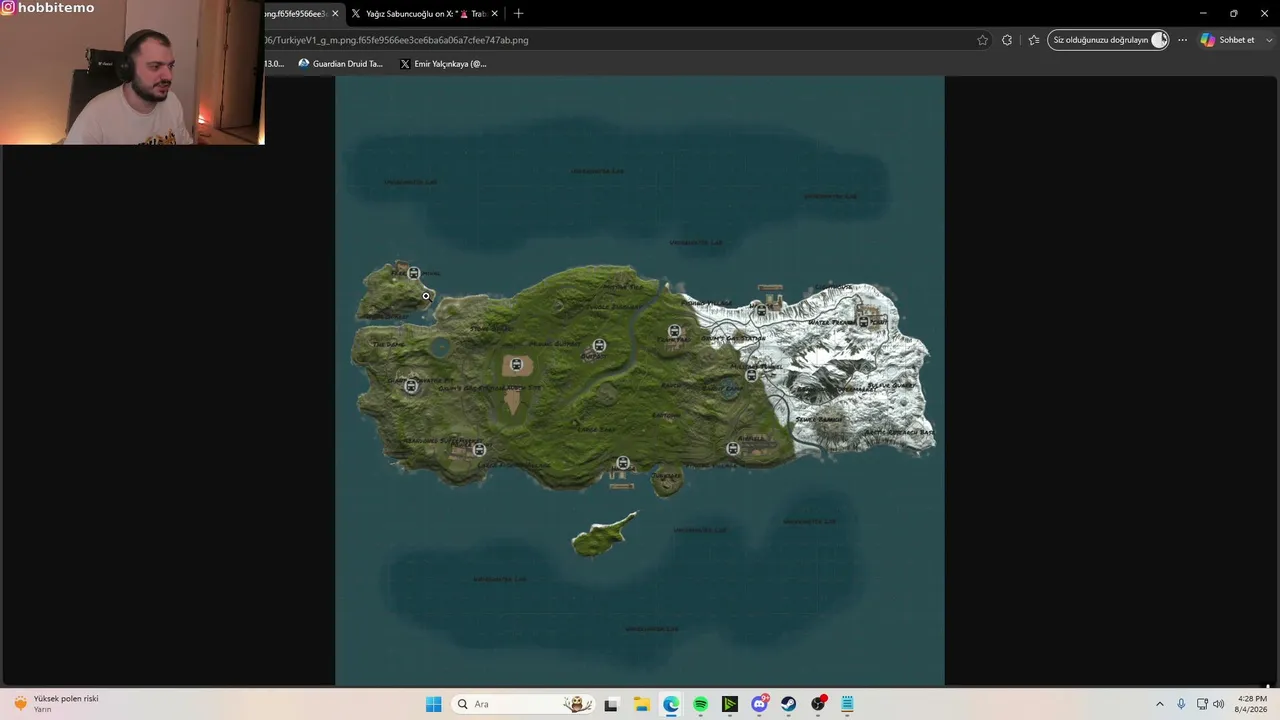Click the train icon at Giant Excavator Pit
1280x720 pixels.
[411, 386]
